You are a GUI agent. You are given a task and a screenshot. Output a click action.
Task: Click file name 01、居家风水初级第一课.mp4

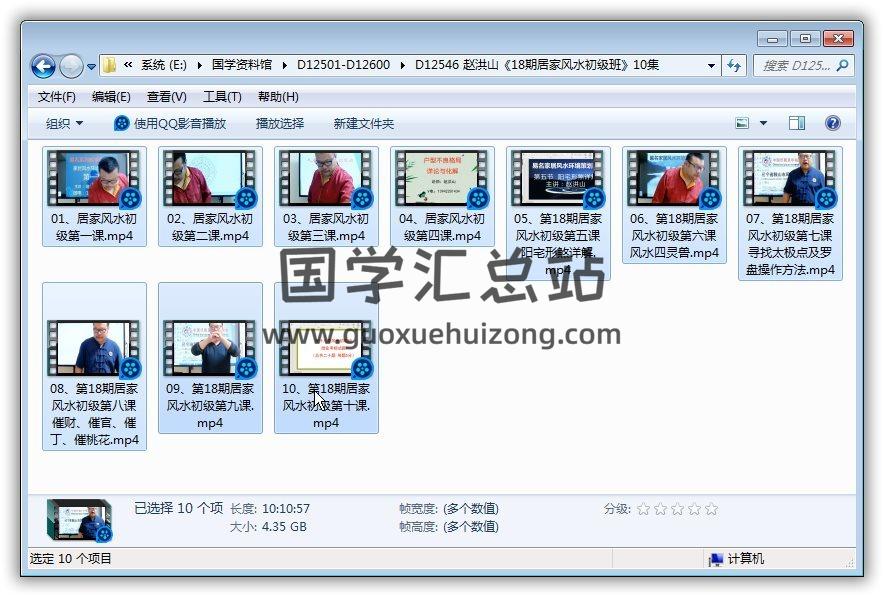pyautogui.click(x=94, y=227)
